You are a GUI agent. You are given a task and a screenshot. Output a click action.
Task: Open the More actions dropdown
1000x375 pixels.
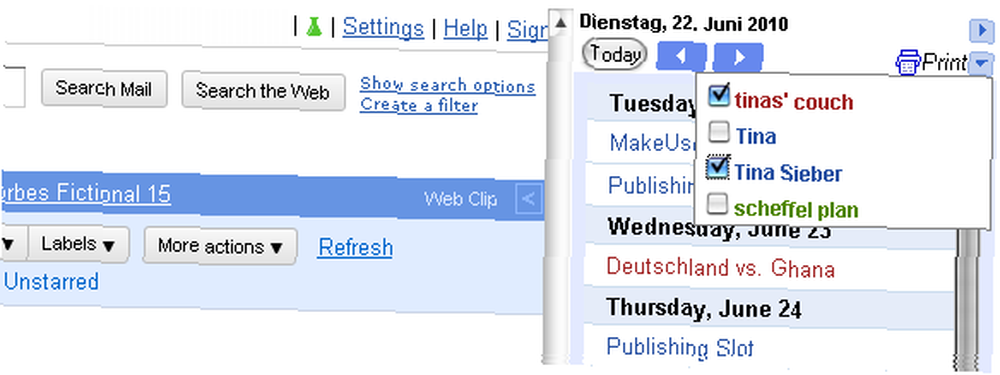coord(219,246)
